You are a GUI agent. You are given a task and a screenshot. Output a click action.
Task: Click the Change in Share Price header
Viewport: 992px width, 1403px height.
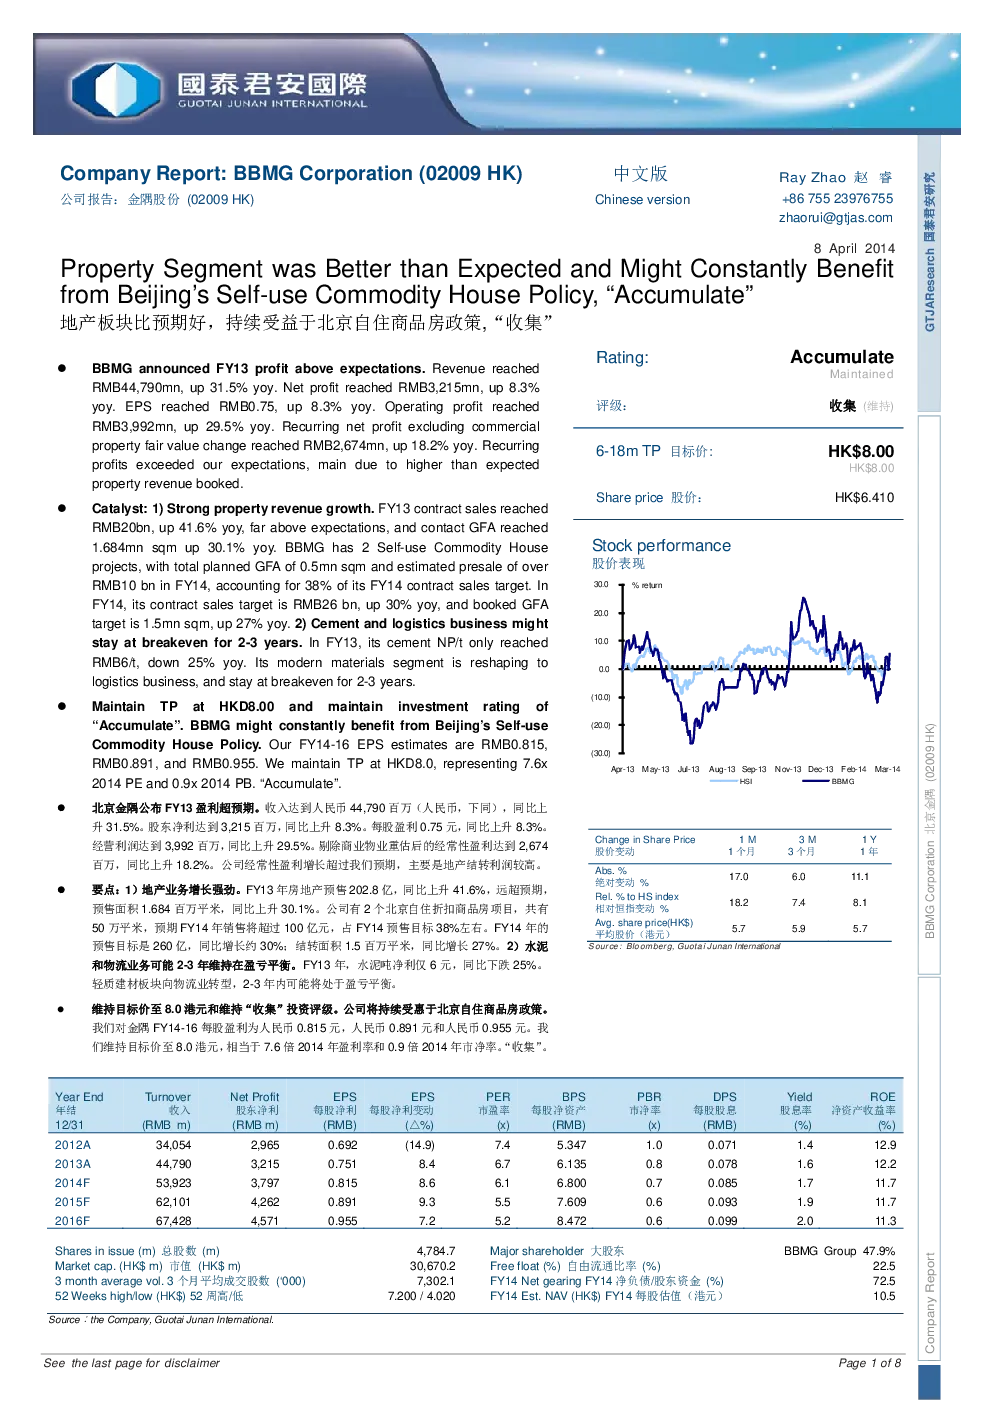[x=644, y=839]
